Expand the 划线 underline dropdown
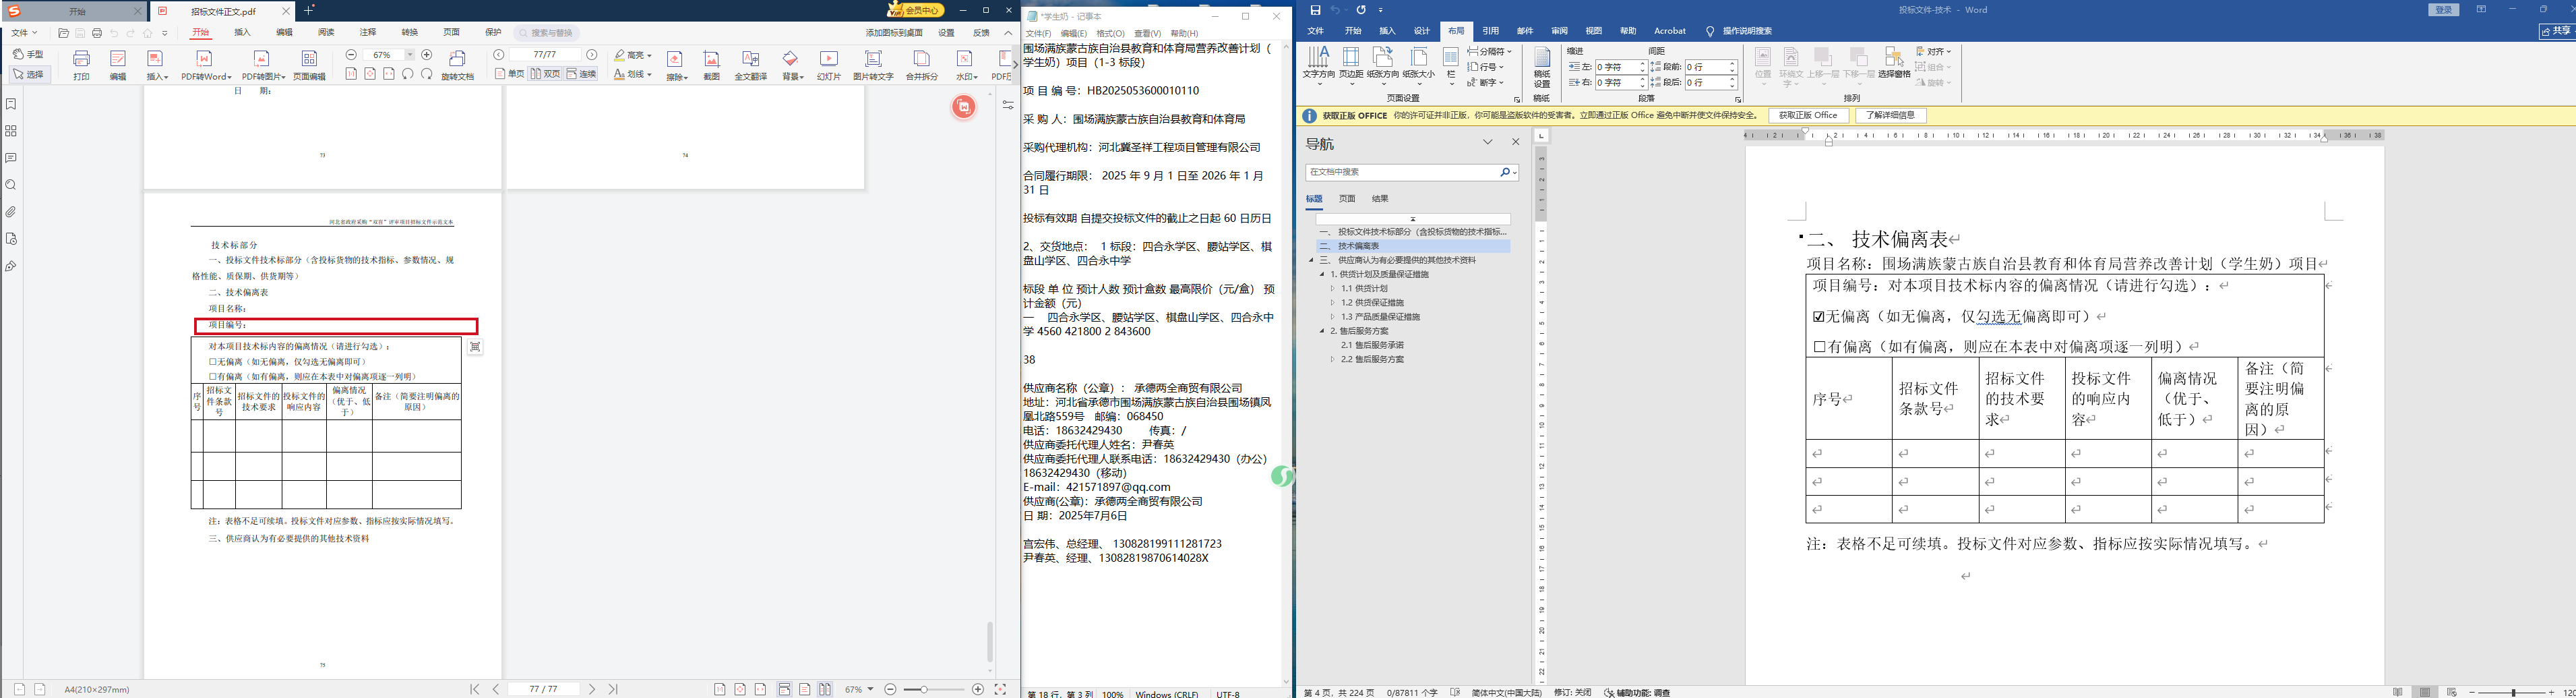2576x698 pixels. click(x=649, y=74)
